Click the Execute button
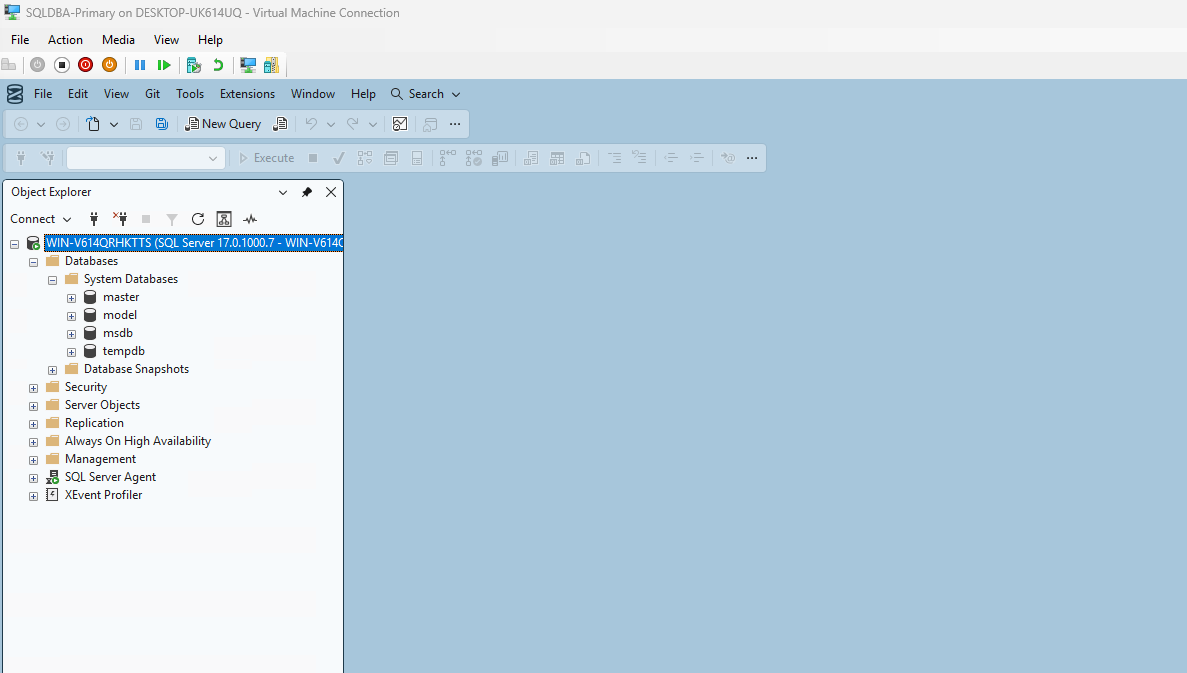This screenshot has height=673, width=1187. coord(266,158)
